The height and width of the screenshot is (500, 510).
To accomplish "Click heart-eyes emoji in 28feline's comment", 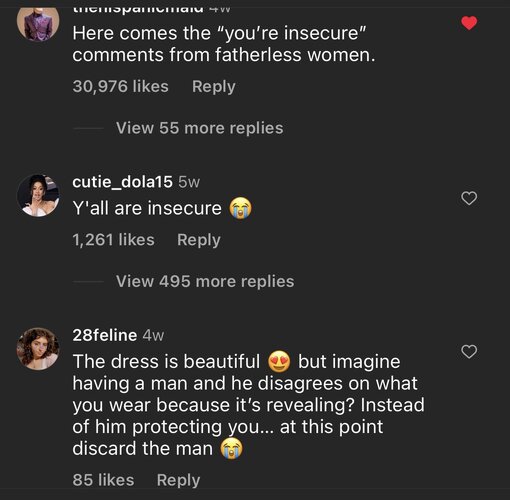I will [x=279, y=361].
